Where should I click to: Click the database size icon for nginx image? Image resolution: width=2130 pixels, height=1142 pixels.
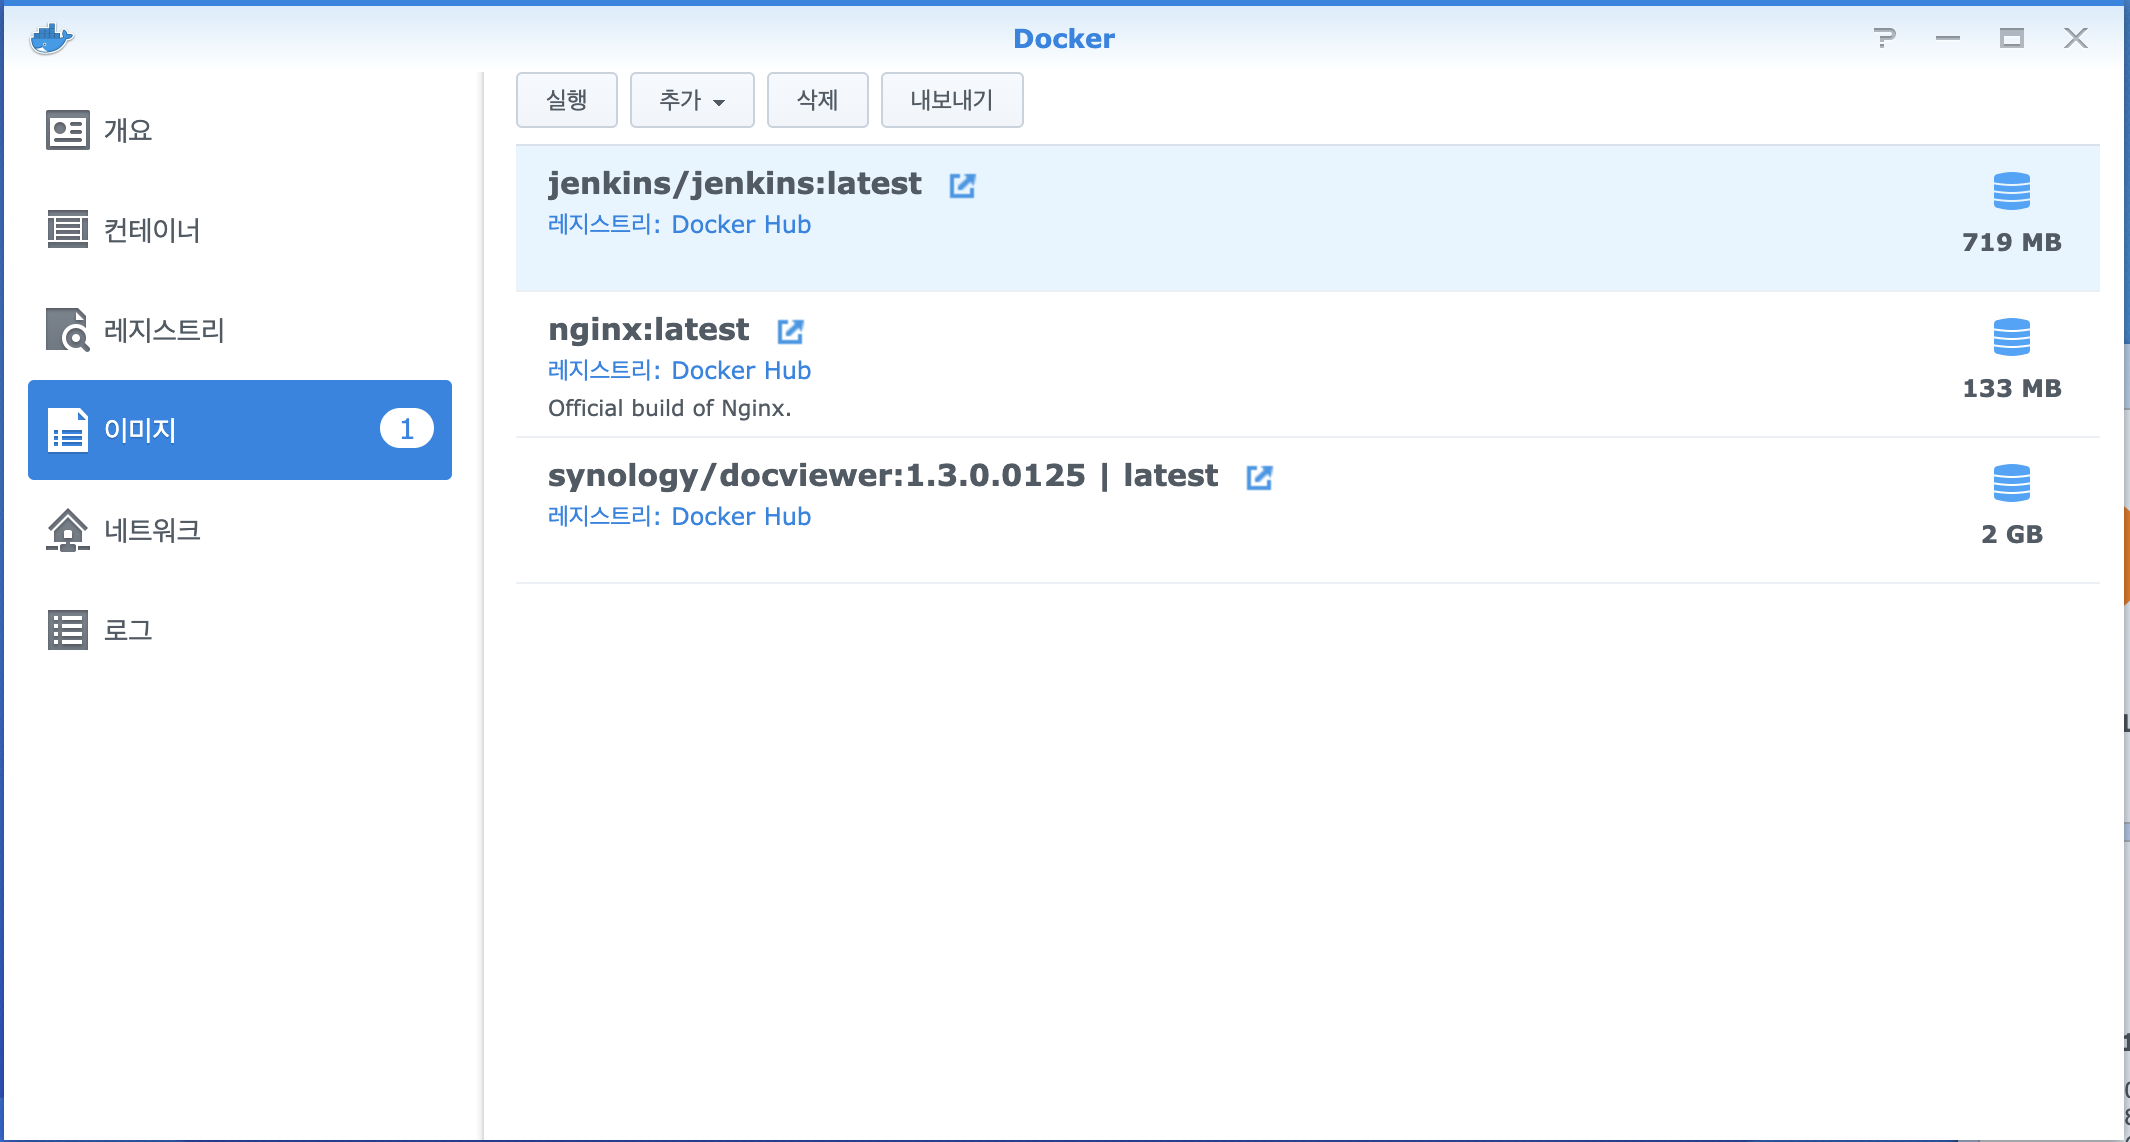click(x=2011, y=337)
